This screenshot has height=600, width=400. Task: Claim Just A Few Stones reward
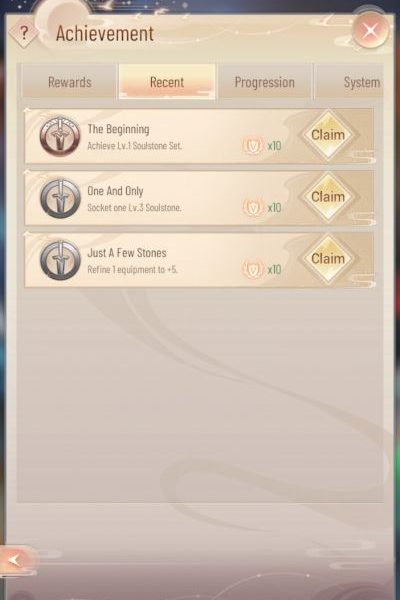click(328, 259)
